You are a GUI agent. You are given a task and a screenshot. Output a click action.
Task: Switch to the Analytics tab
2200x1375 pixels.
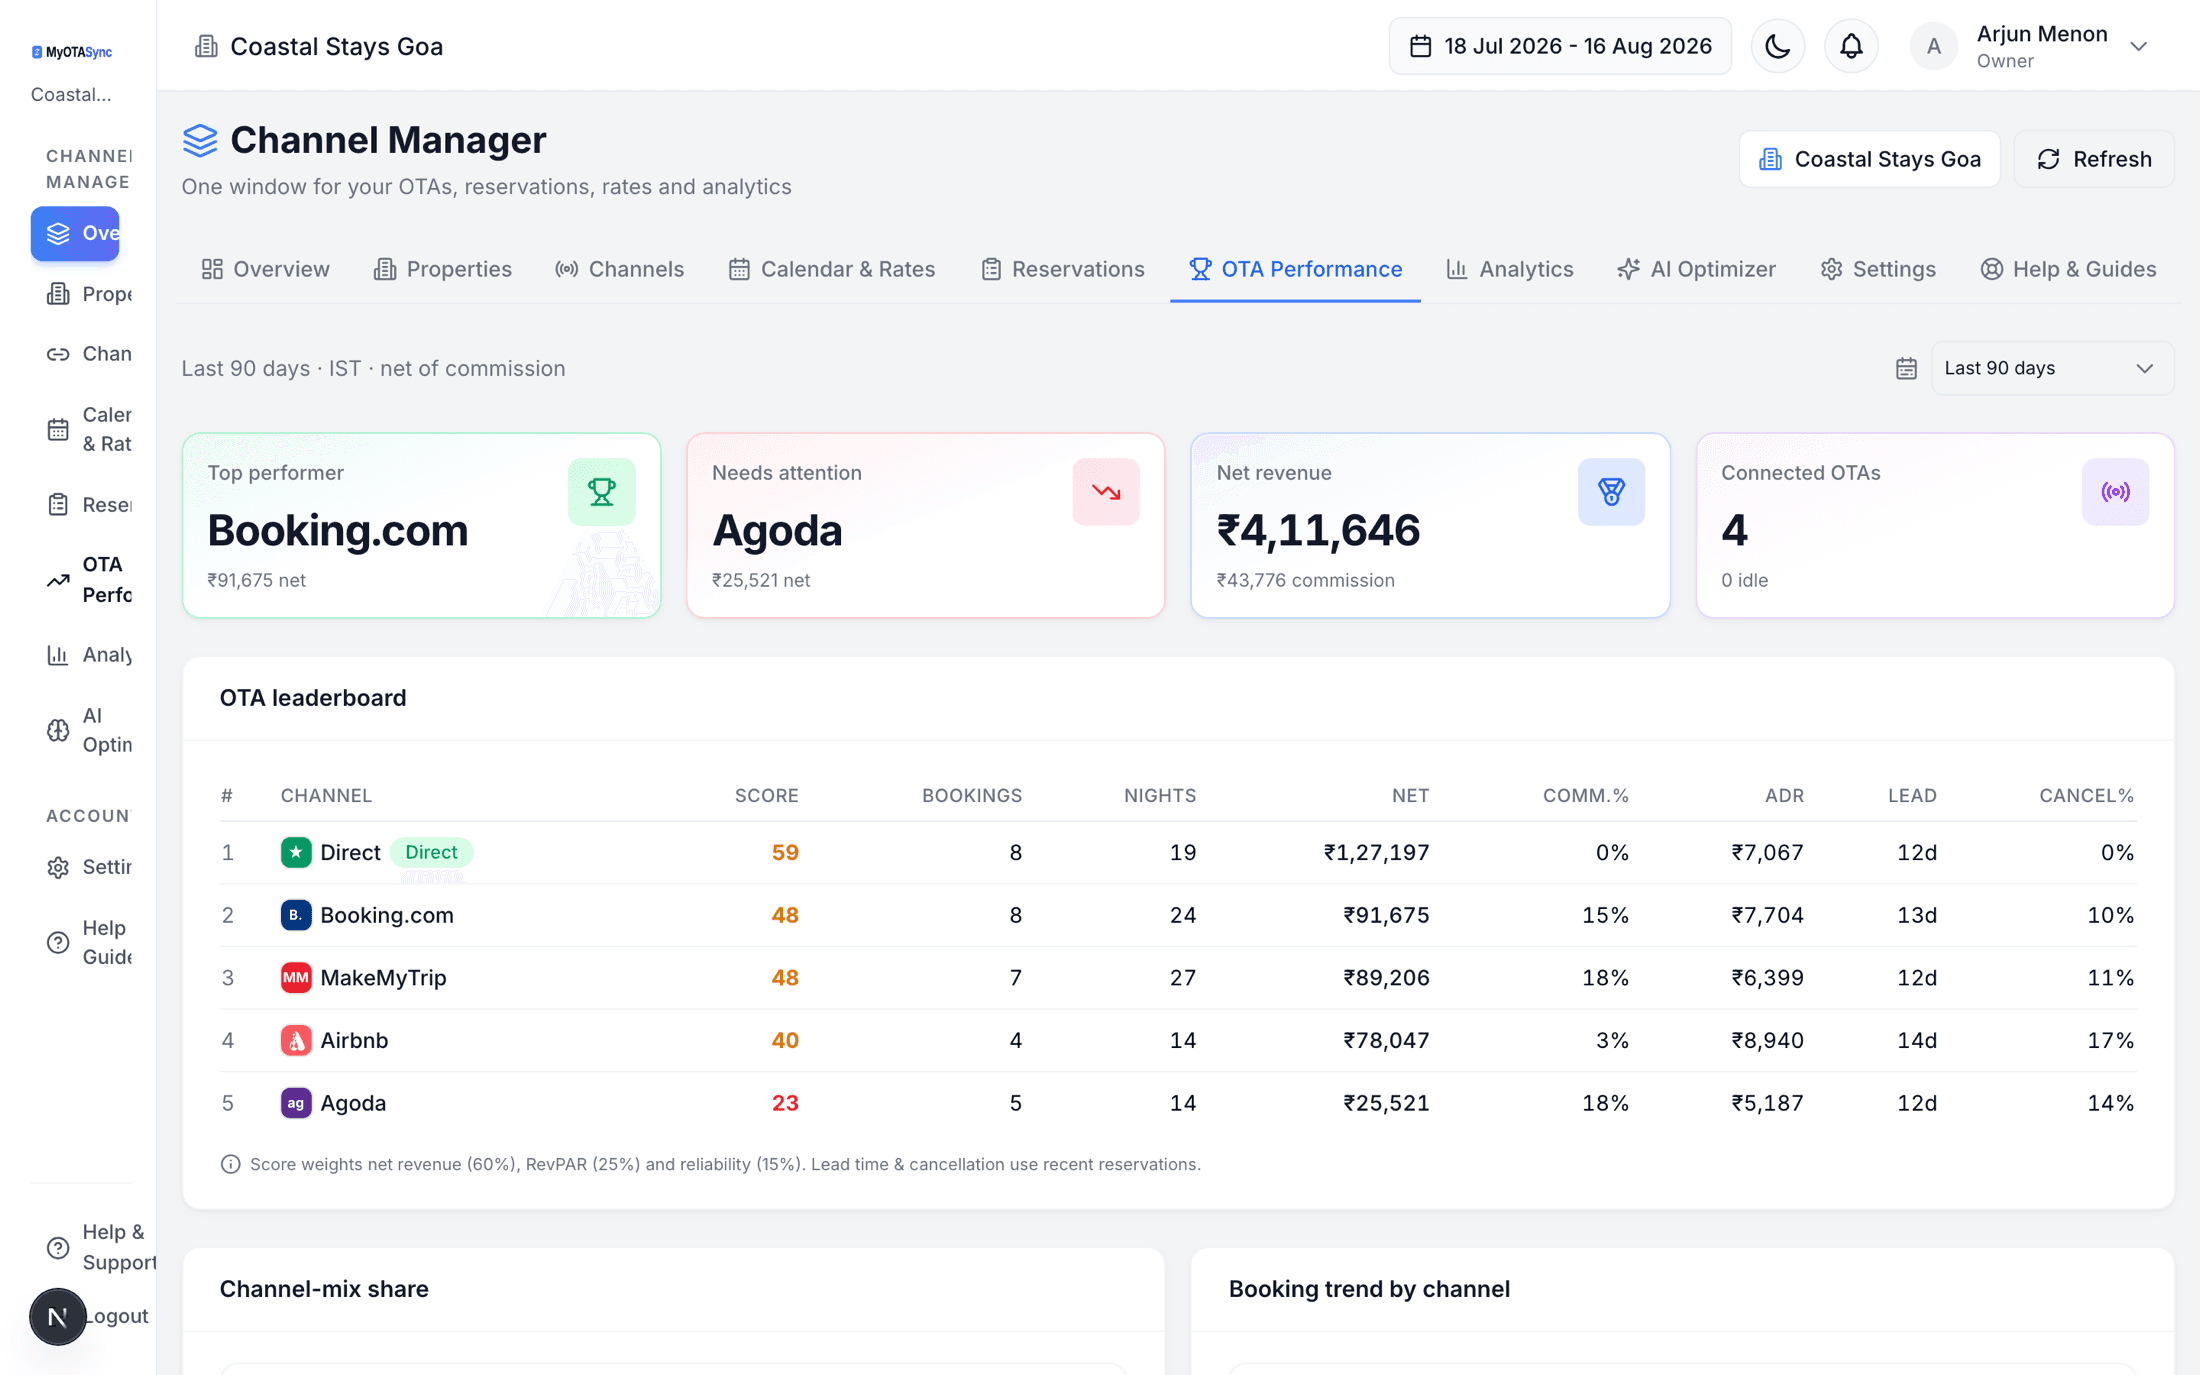click(1510, 269)
